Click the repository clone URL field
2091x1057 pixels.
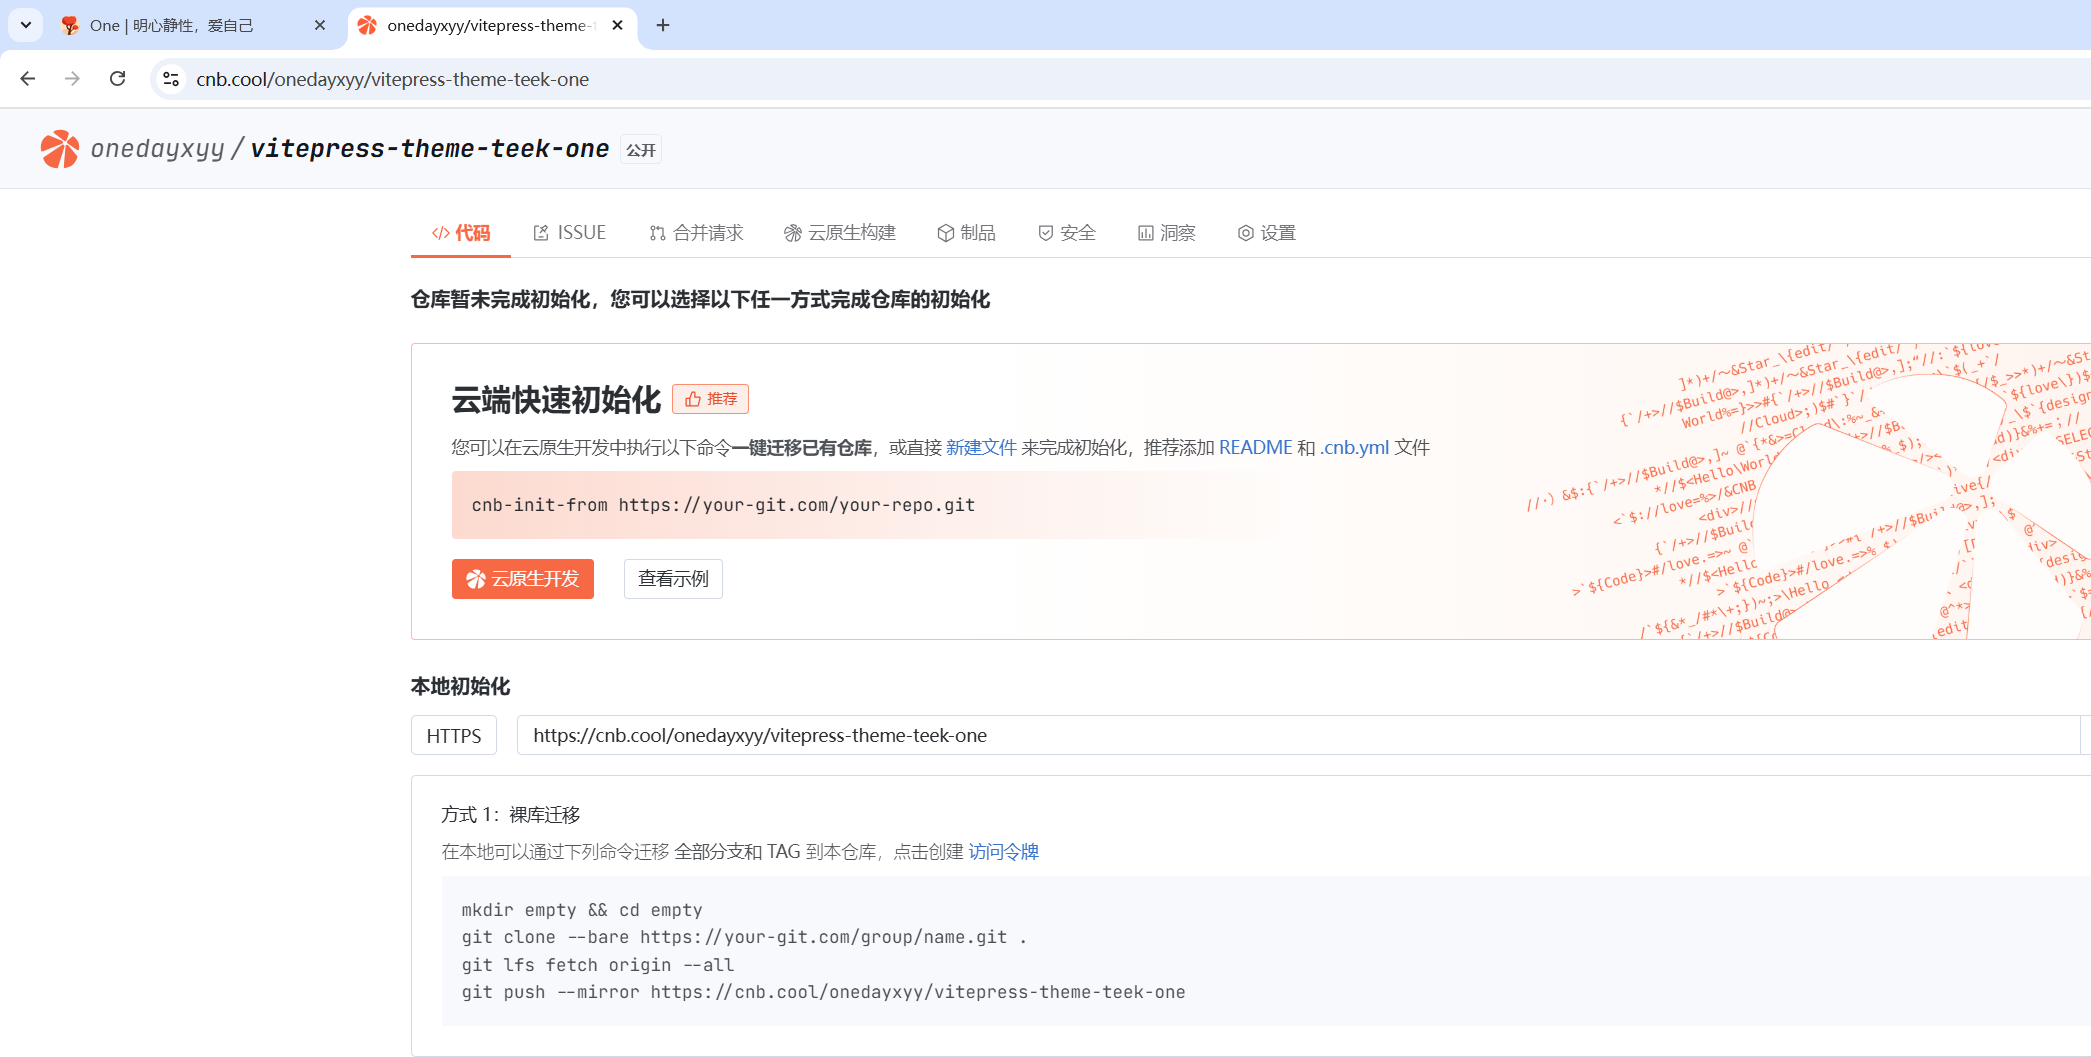click(1290, 736)
